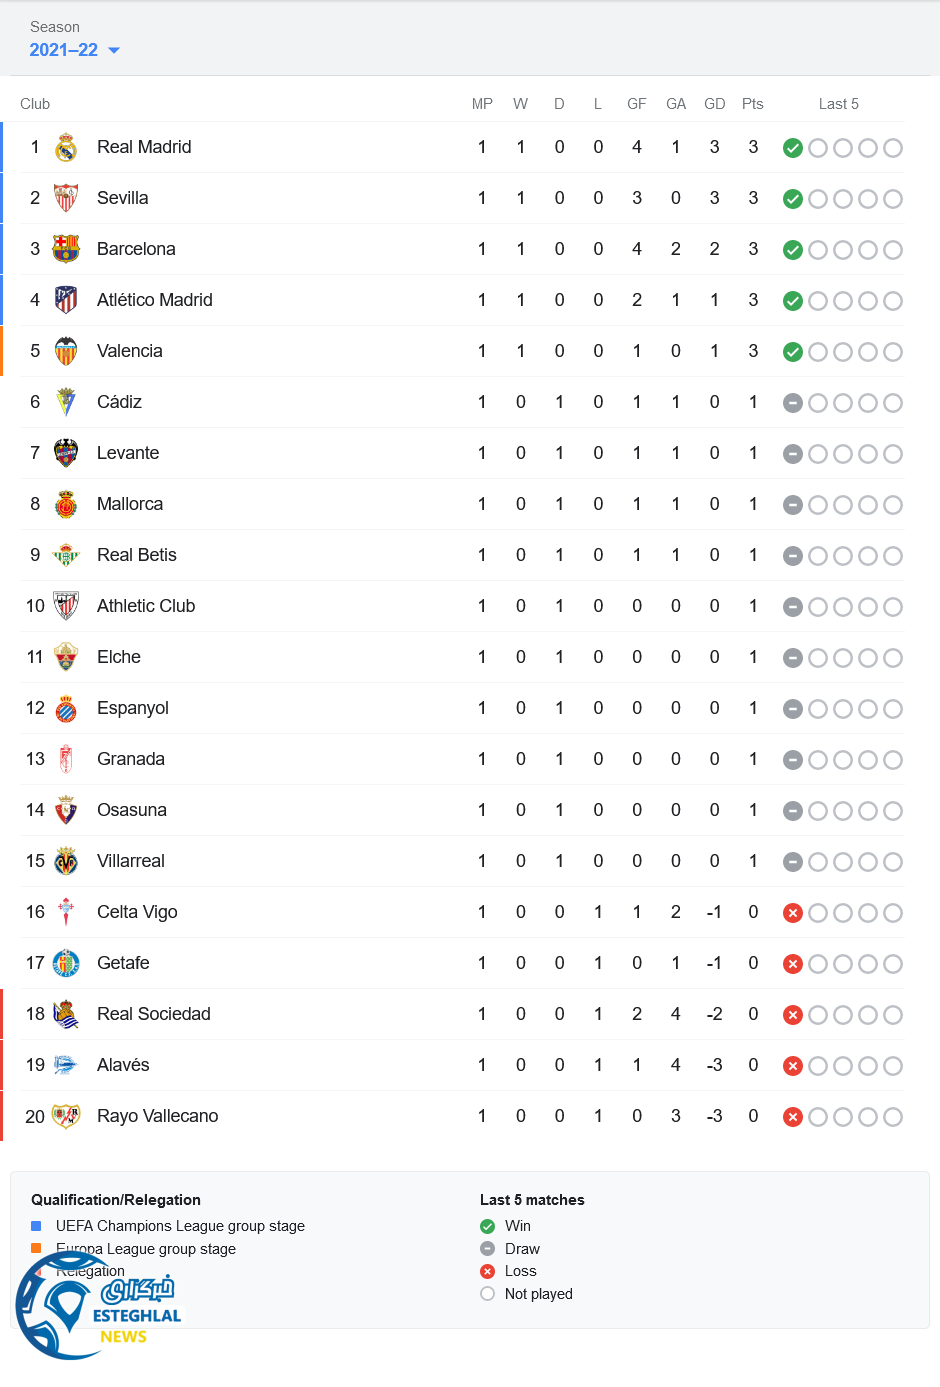Click the Valencia club crest

click(66, 351)
